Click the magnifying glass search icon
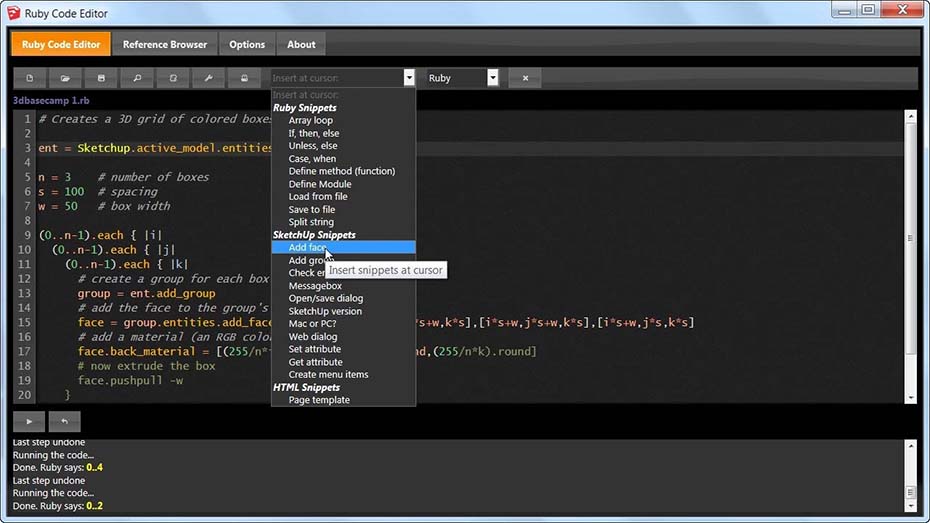Image resolution: width=930 pixels, height=523 pixels. tap(137, 78)
